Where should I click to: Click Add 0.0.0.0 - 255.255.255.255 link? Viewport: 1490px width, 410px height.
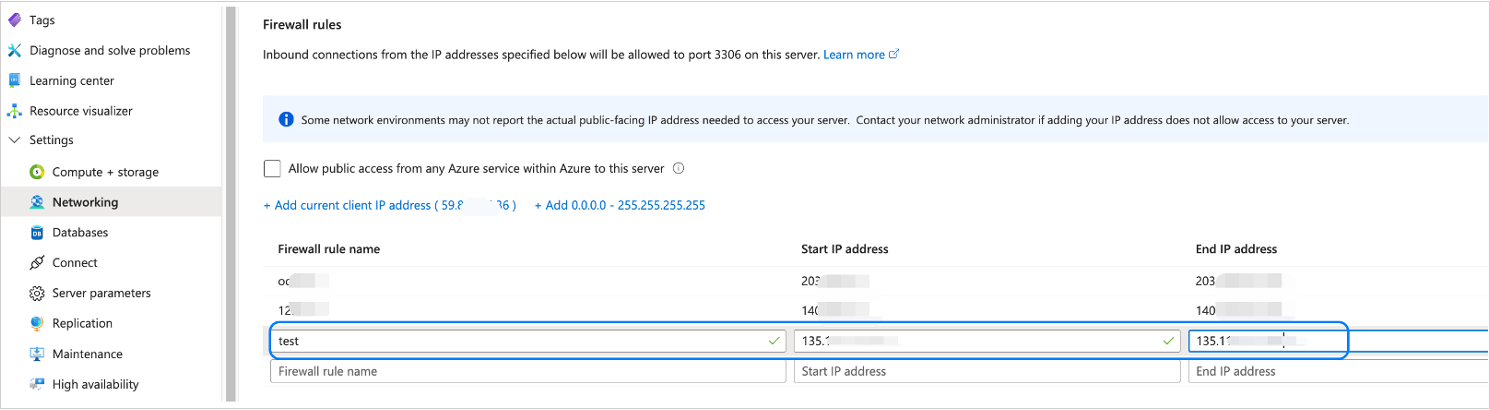(x=619, y=206)
